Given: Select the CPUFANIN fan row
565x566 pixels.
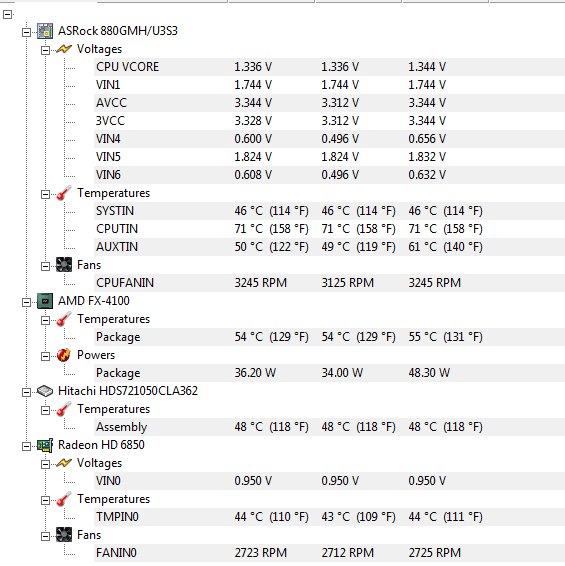Looking at the screenshot, I should point(329,283).
